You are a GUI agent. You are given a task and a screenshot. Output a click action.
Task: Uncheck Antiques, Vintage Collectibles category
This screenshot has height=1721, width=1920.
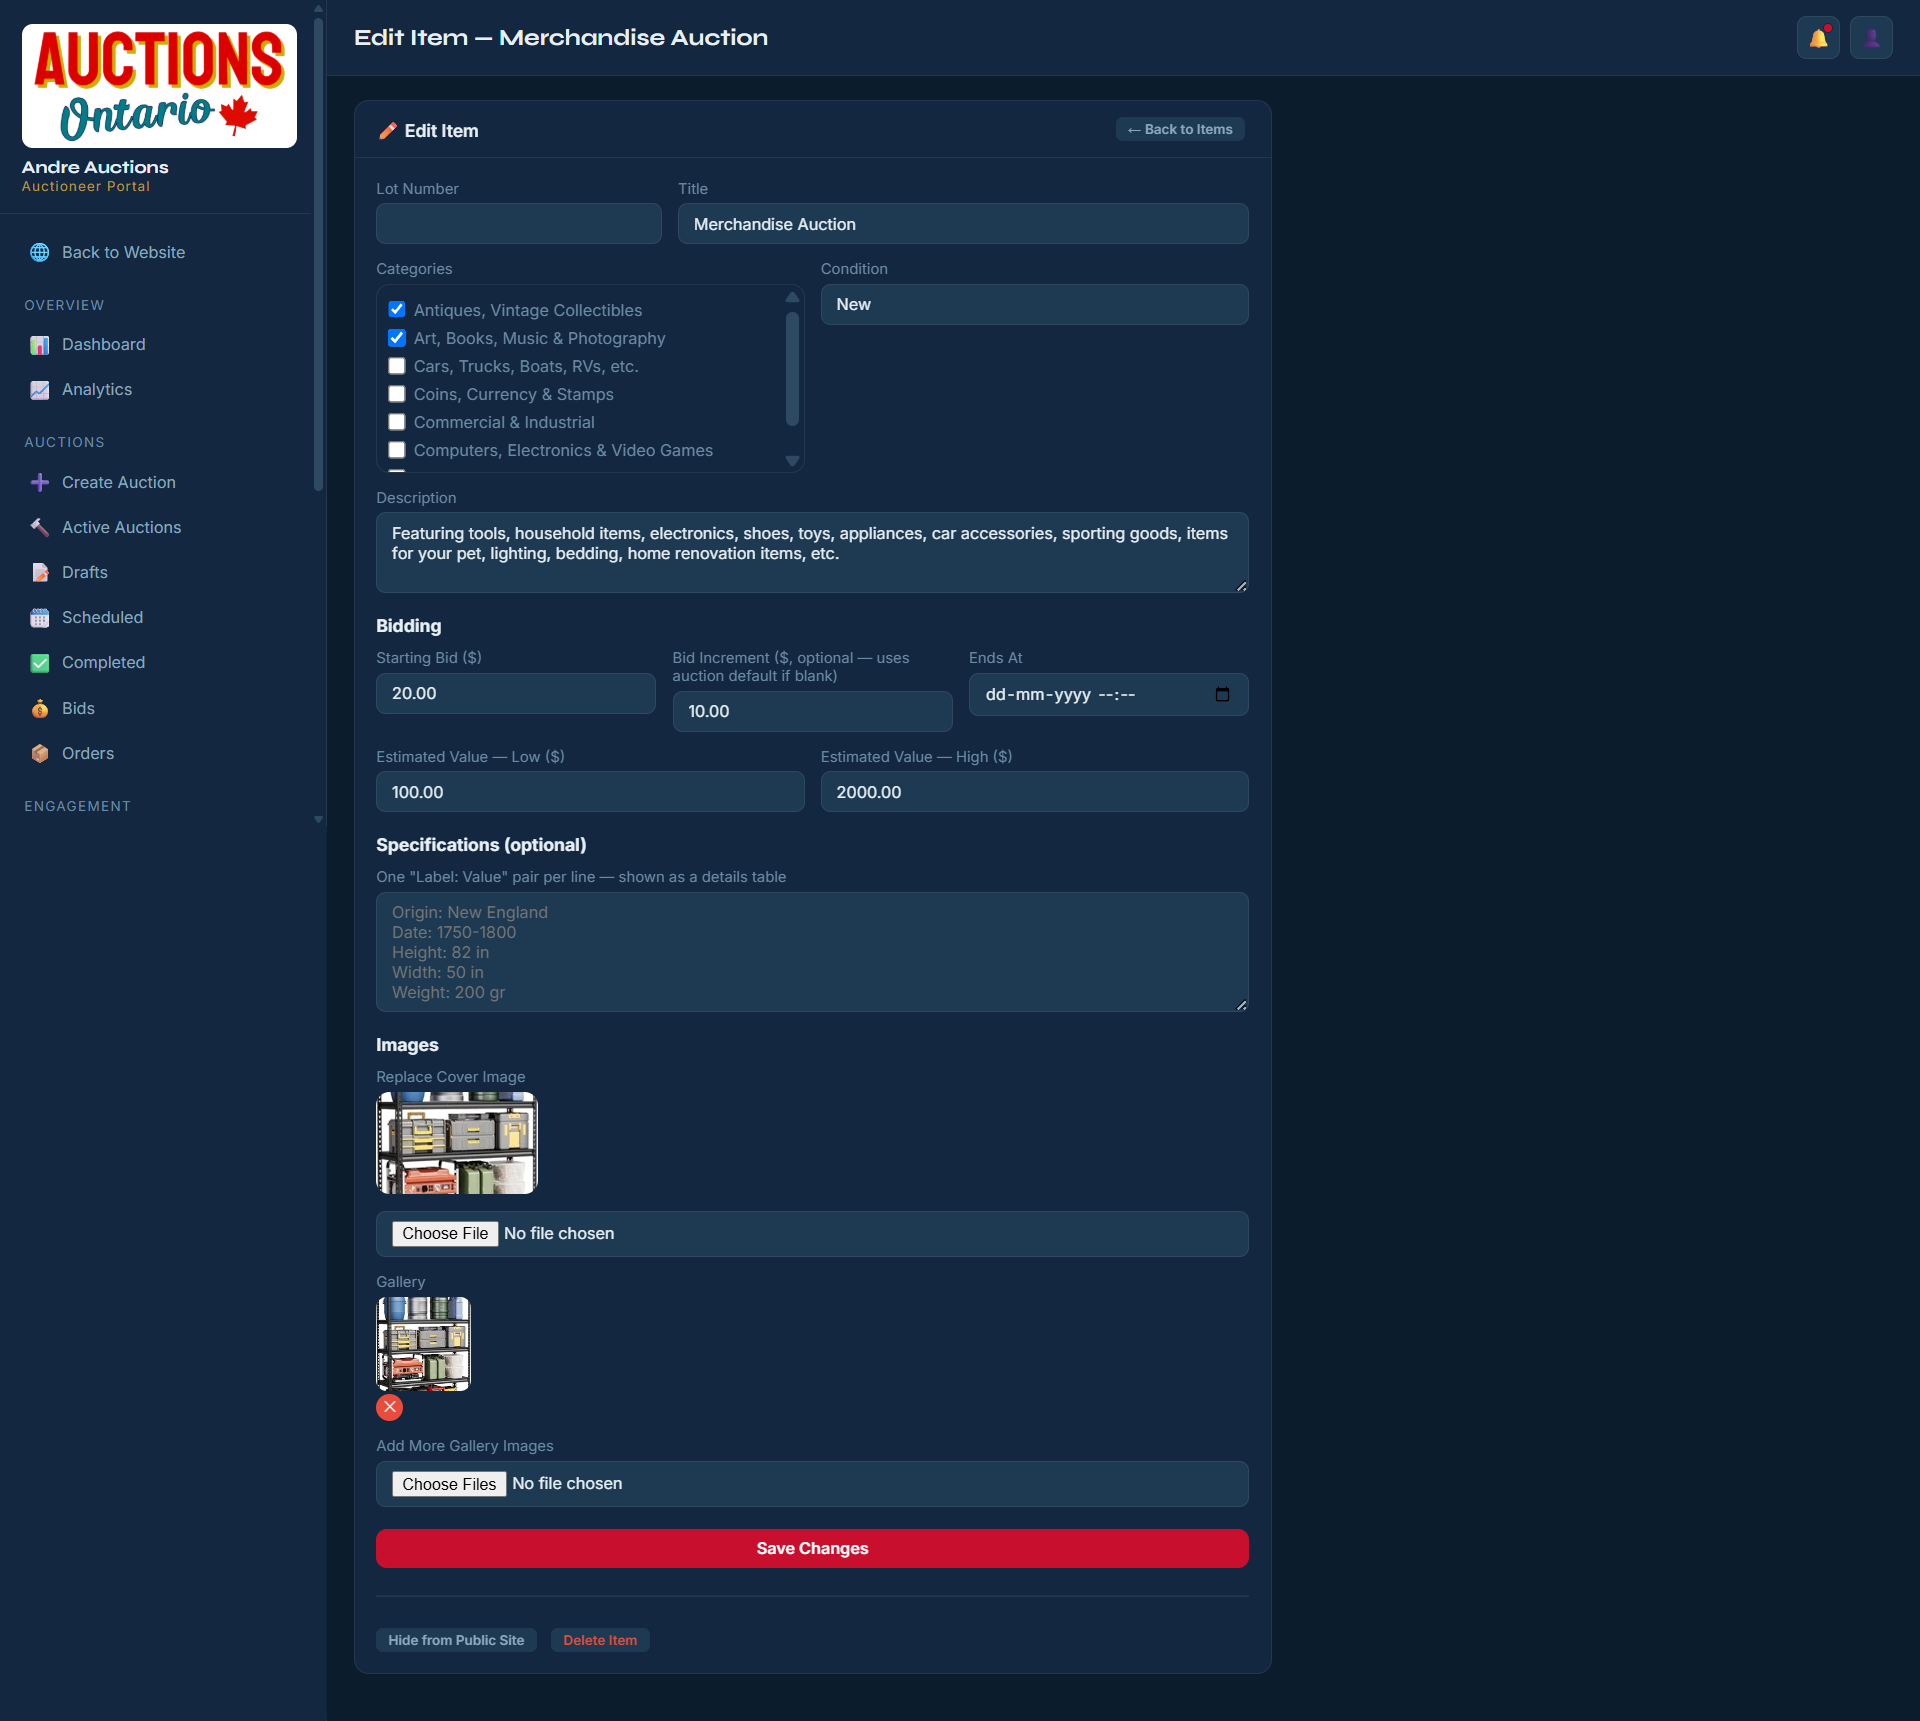coord(397,309)
